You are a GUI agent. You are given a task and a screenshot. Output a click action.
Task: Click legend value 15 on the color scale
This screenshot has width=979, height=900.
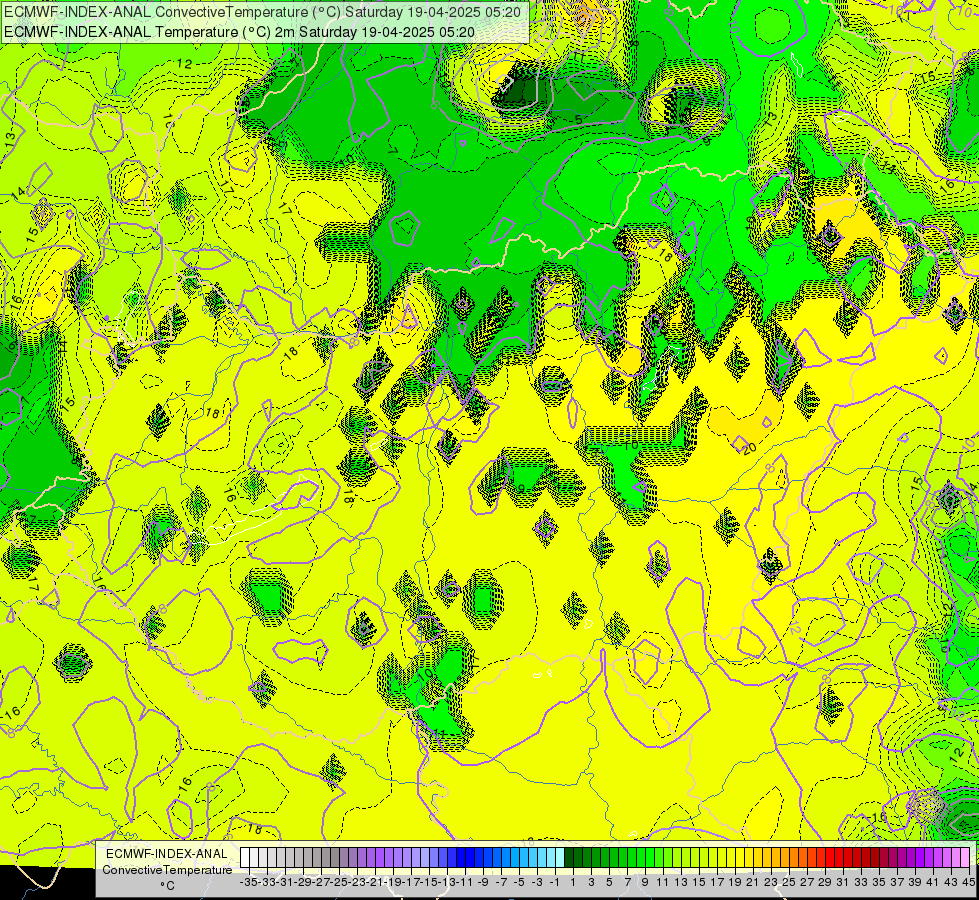699,883
